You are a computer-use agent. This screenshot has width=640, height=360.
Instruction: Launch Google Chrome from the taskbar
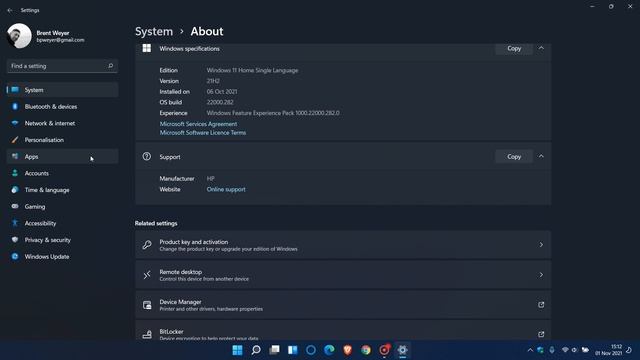click(366, 350)
